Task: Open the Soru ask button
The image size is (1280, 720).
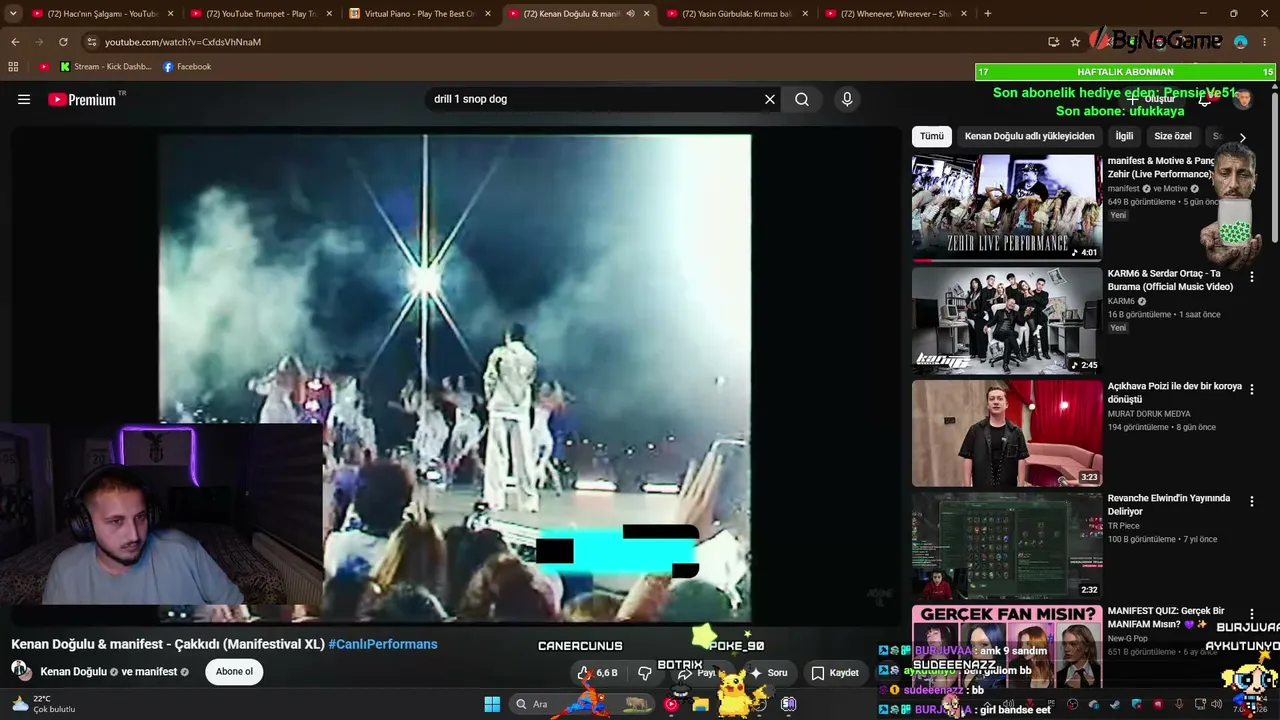Action: tap(768, 673)
